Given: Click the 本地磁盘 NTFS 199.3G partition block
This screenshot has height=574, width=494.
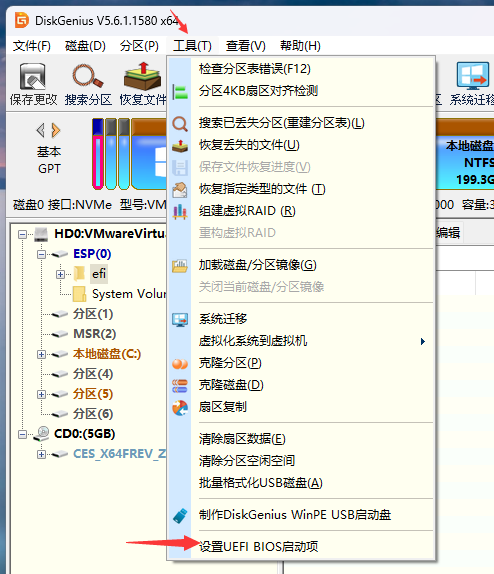Looking at the screenshot, I should 465,154.
